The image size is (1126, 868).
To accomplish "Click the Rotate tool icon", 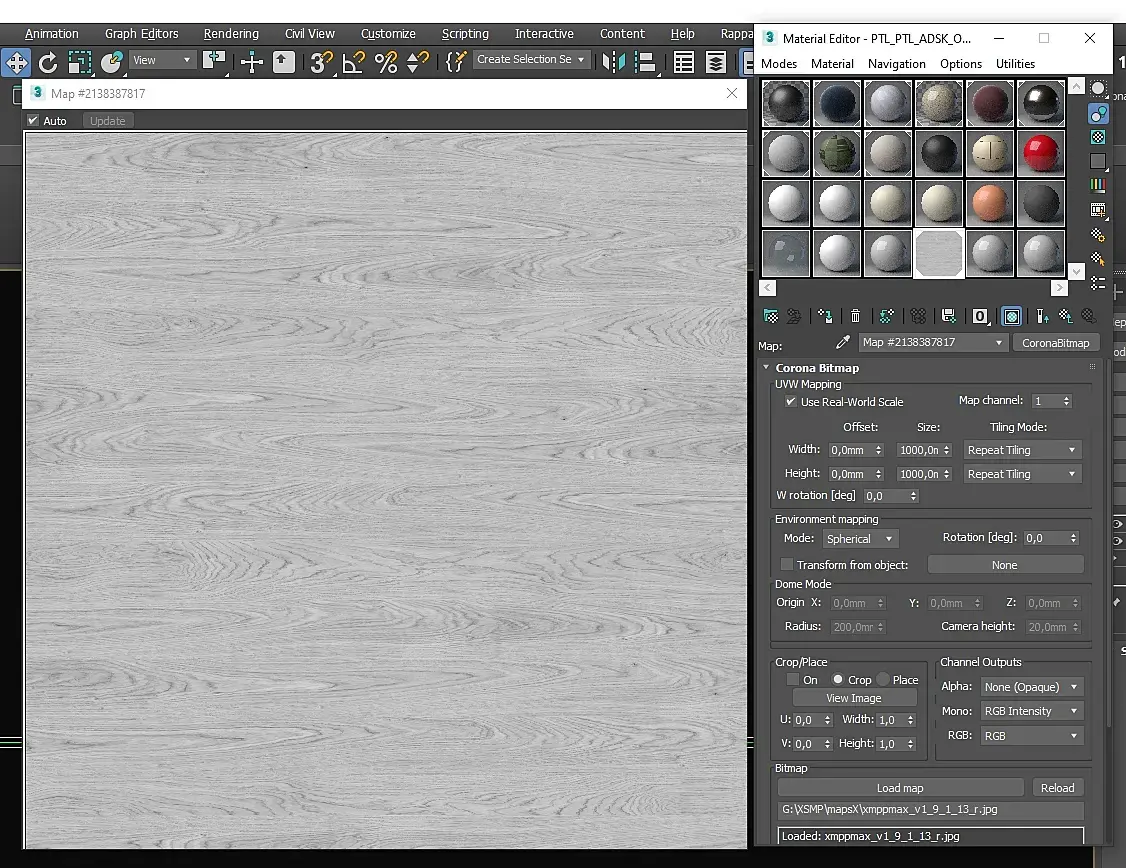I will pyautogui.click(x=48, y=62).
